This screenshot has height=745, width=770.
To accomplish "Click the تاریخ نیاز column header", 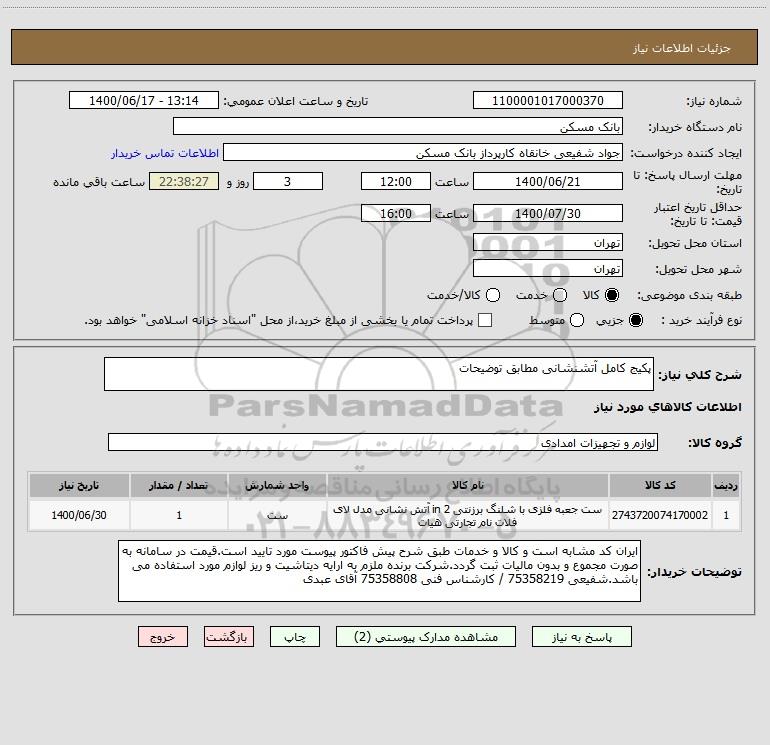I will click(79, 485).
